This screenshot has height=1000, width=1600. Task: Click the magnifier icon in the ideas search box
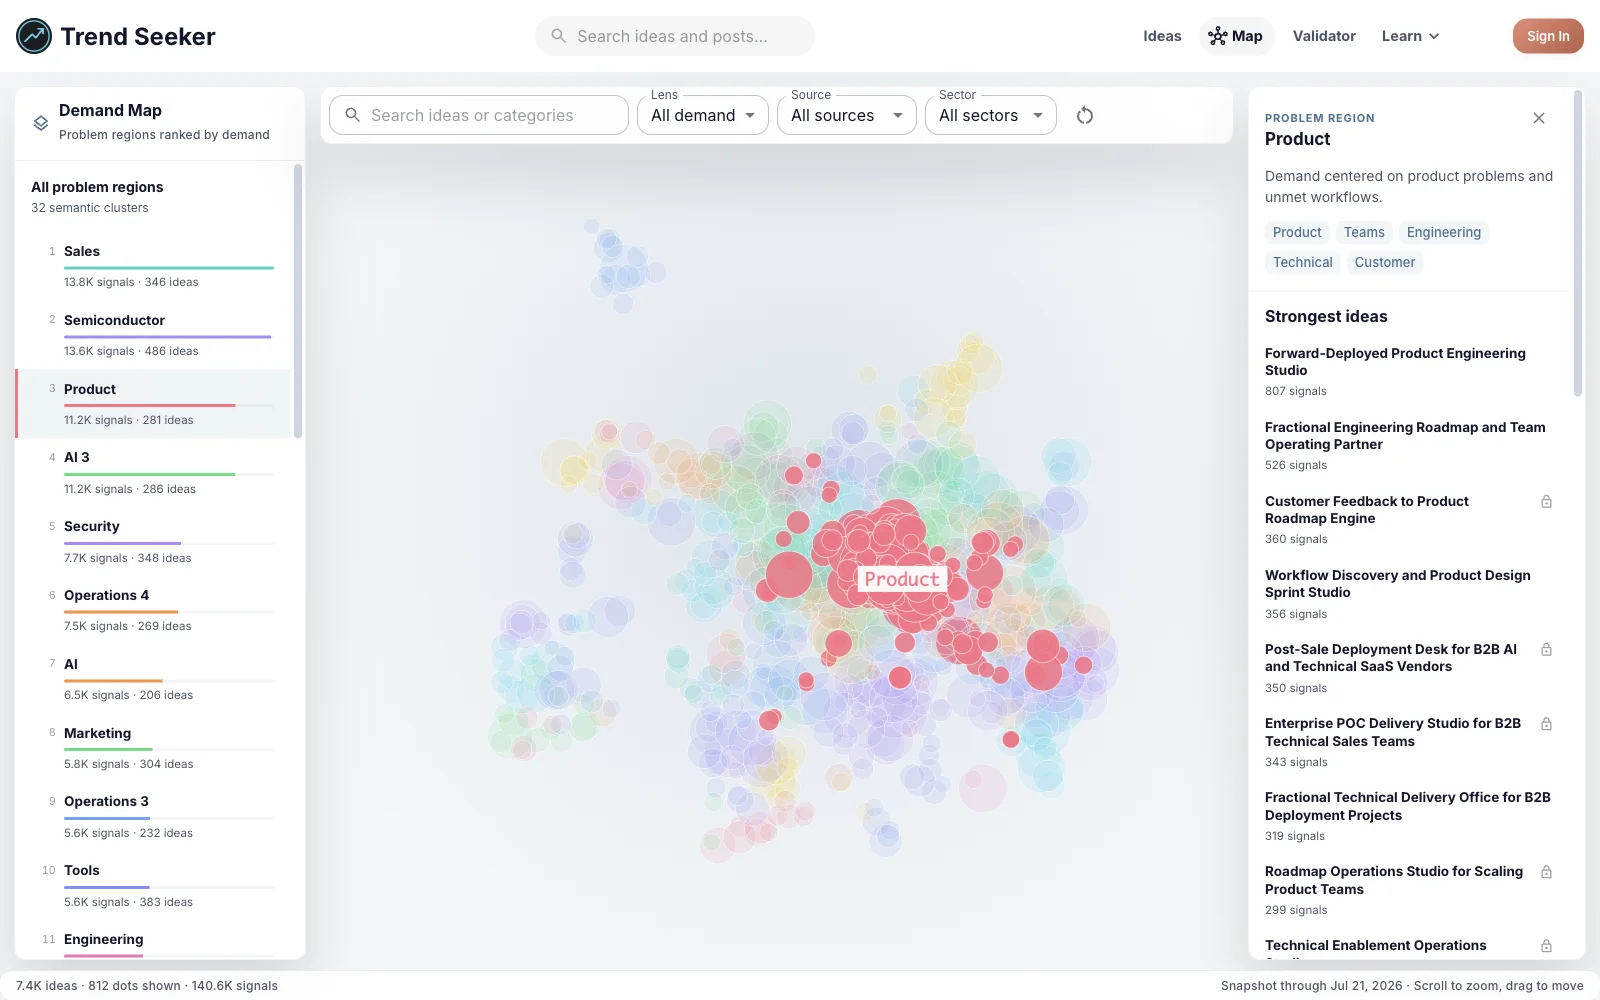pyautogui.click(x=353, y=115)
